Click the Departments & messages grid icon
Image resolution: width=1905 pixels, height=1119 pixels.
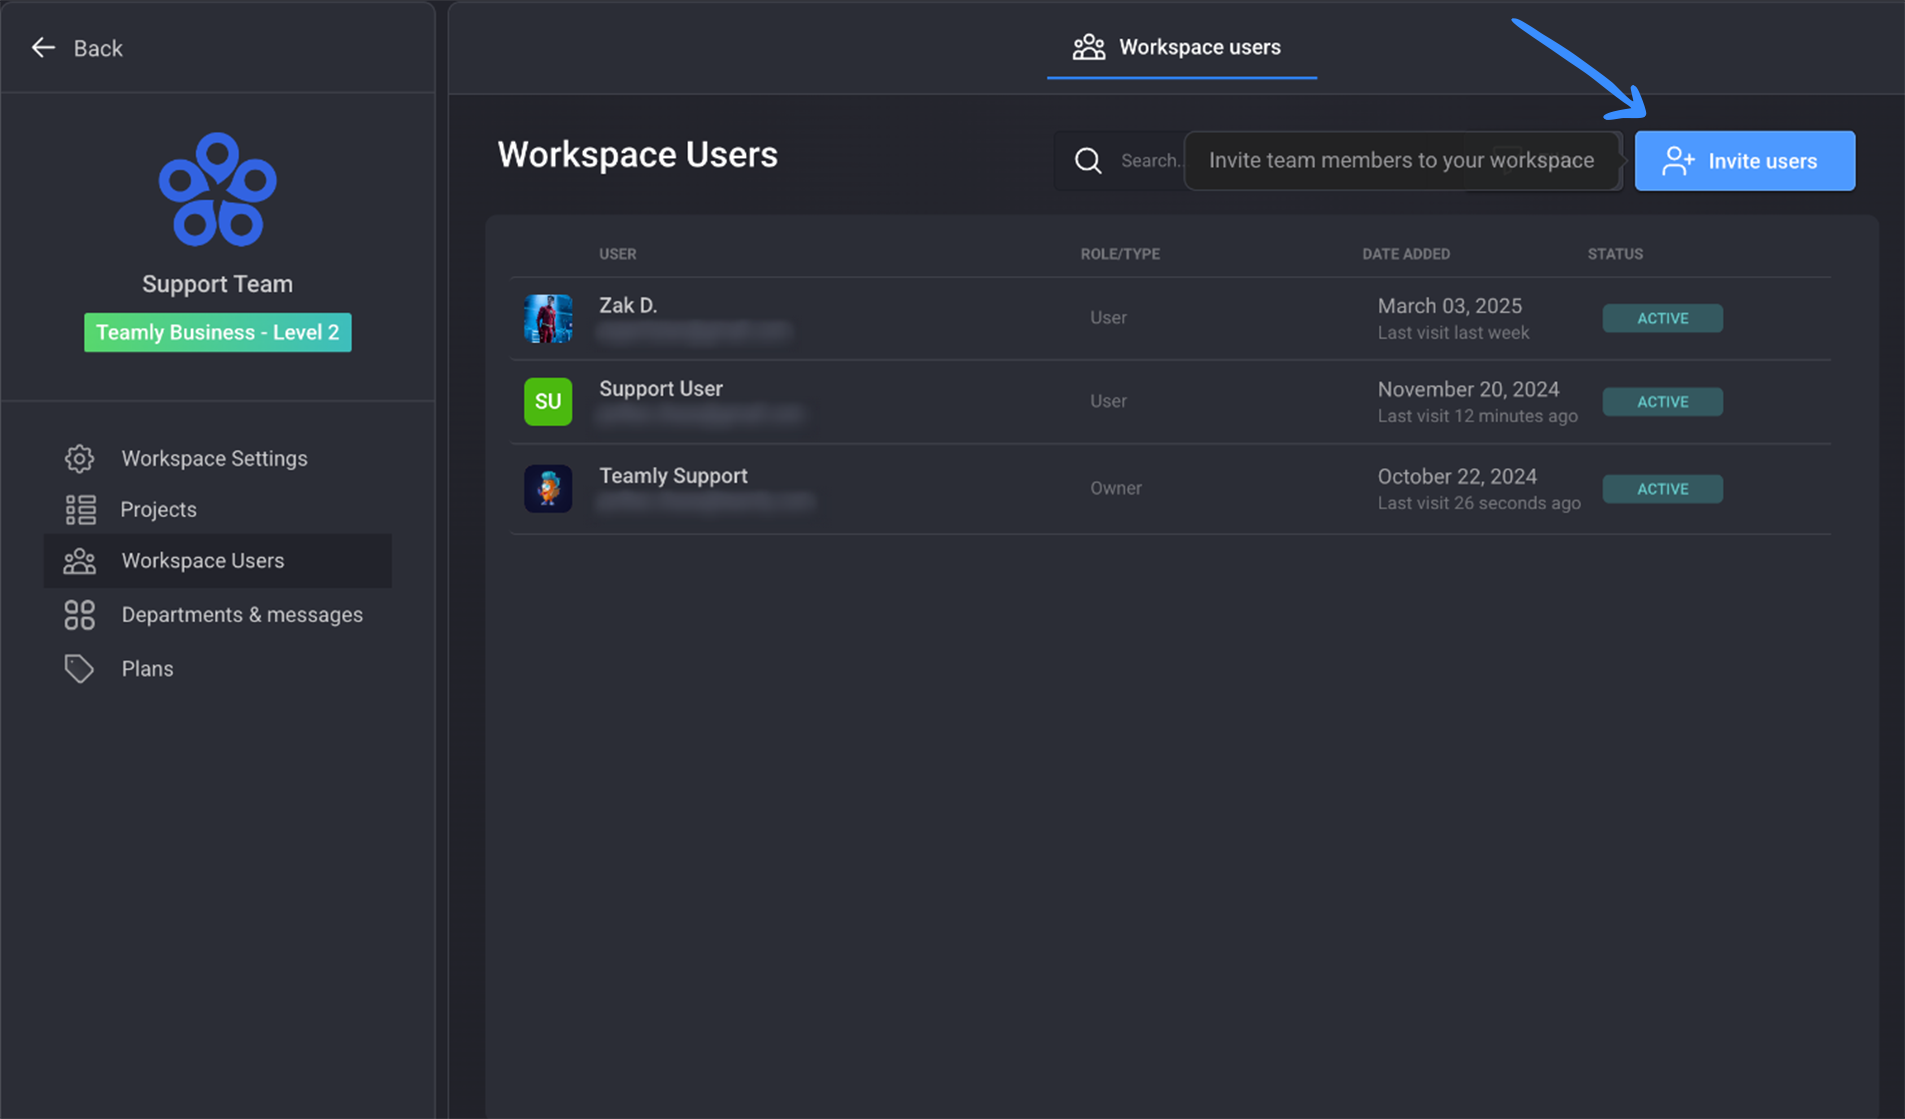pos(79,614)
